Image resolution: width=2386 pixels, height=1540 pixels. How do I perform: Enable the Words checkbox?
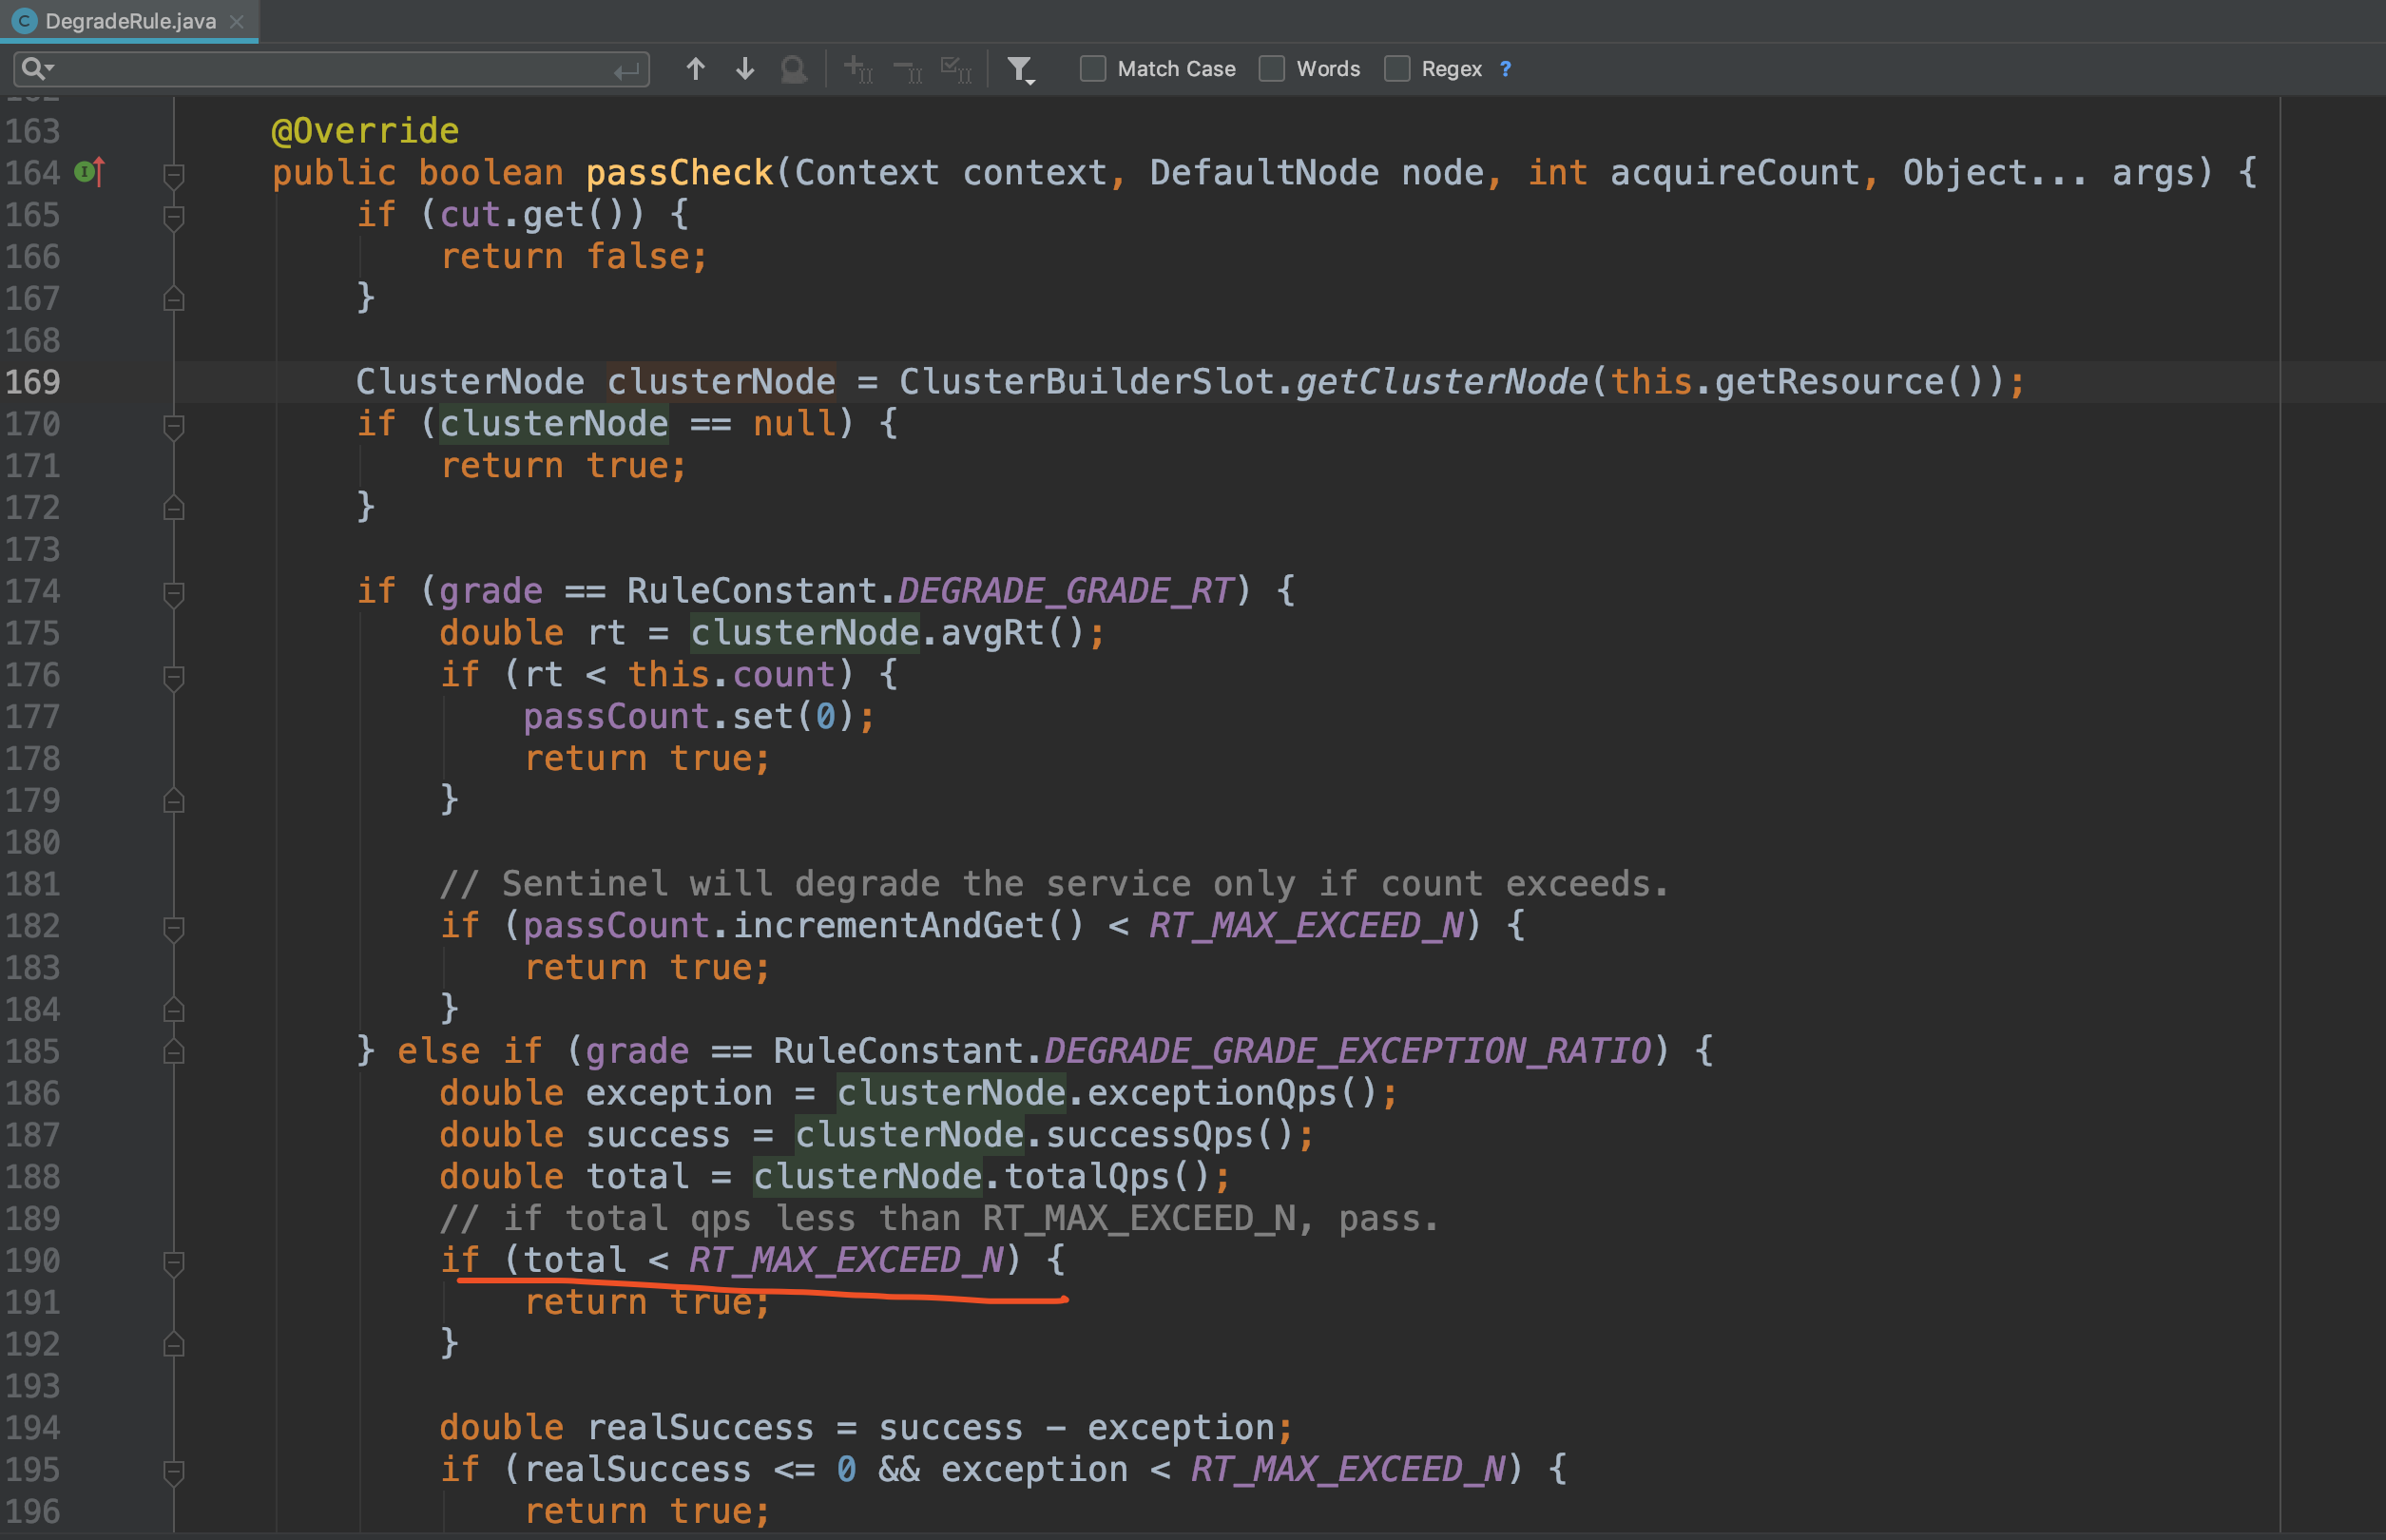[1272, 68]
